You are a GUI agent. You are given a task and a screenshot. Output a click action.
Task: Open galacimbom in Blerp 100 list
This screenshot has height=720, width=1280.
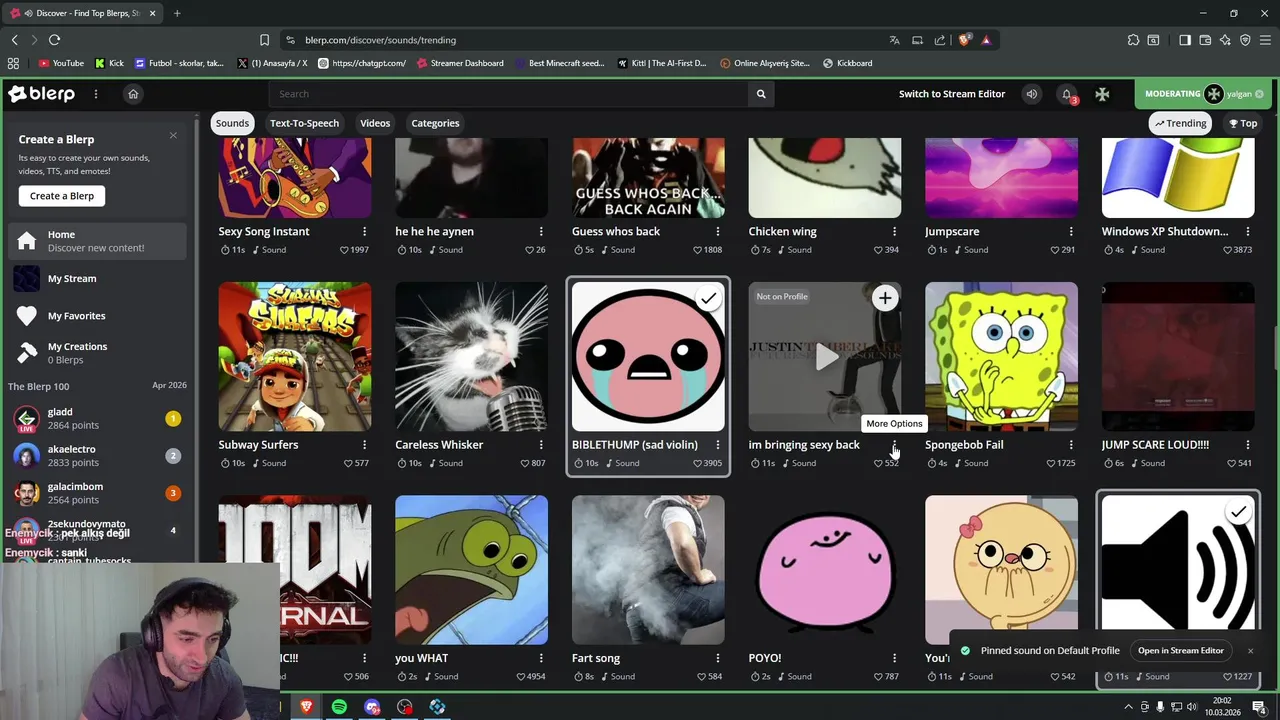point(98,493)
